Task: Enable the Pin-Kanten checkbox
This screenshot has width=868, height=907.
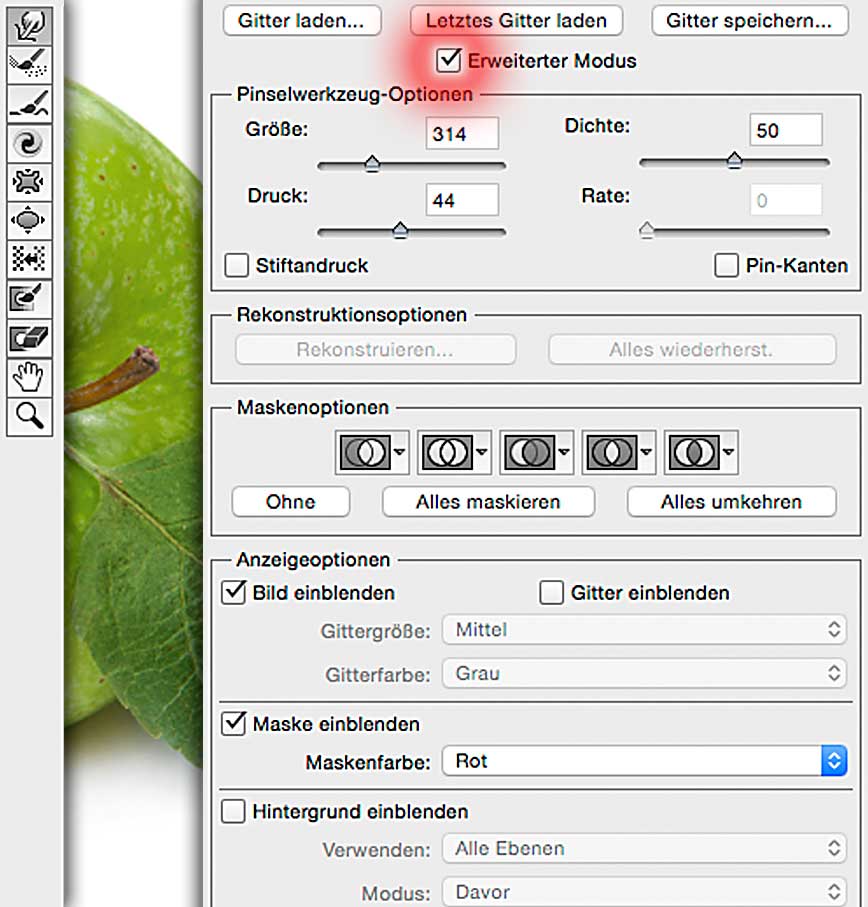Action: click(726, 266)
